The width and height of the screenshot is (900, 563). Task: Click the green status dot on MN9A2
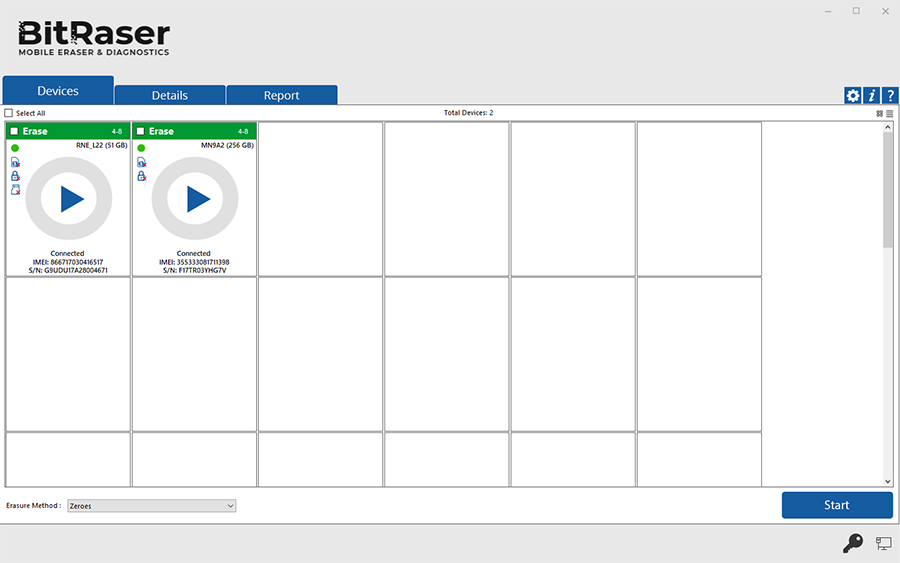[141, 148]
